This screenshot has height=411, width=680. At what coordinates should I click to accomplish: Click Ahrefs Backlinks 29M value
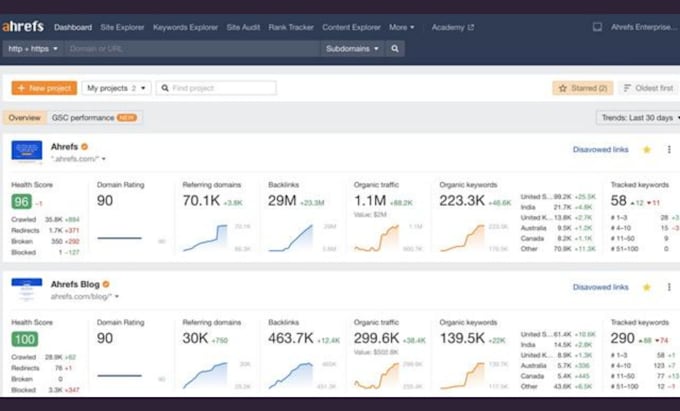pyautogui.click(x=282, y=200)
